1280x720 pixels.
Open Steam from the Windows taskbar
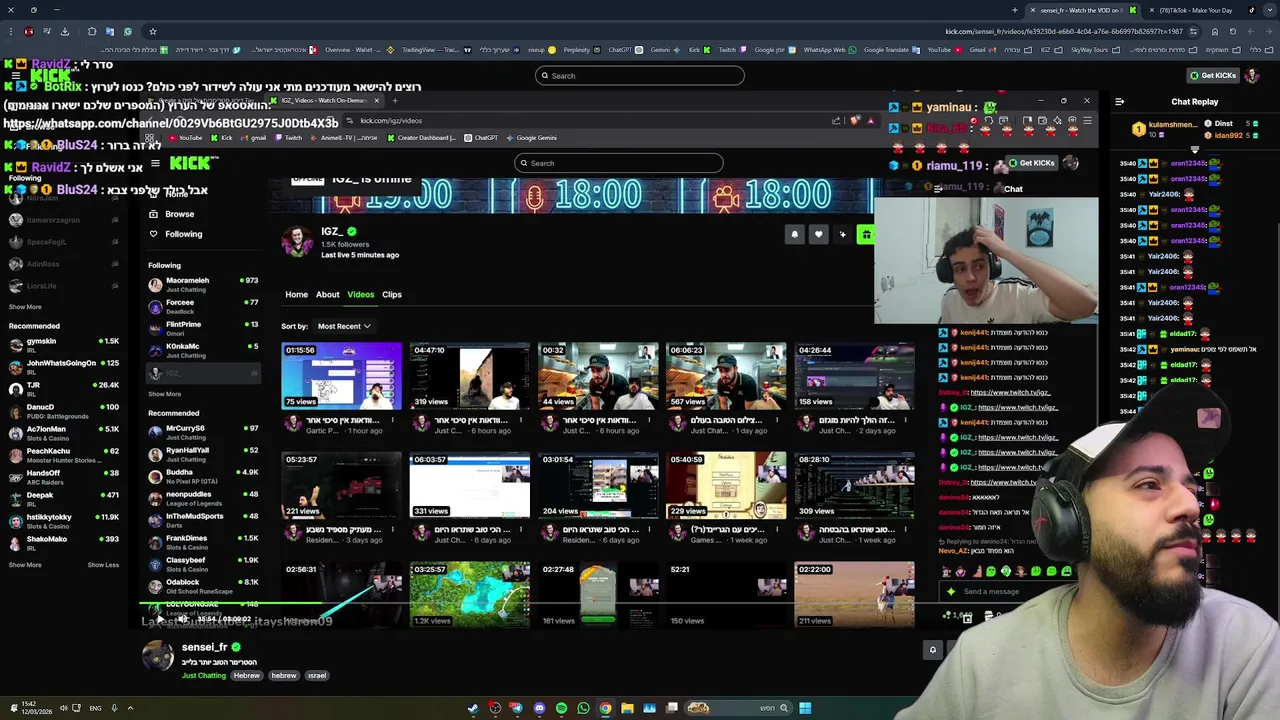tap(473, 708)
